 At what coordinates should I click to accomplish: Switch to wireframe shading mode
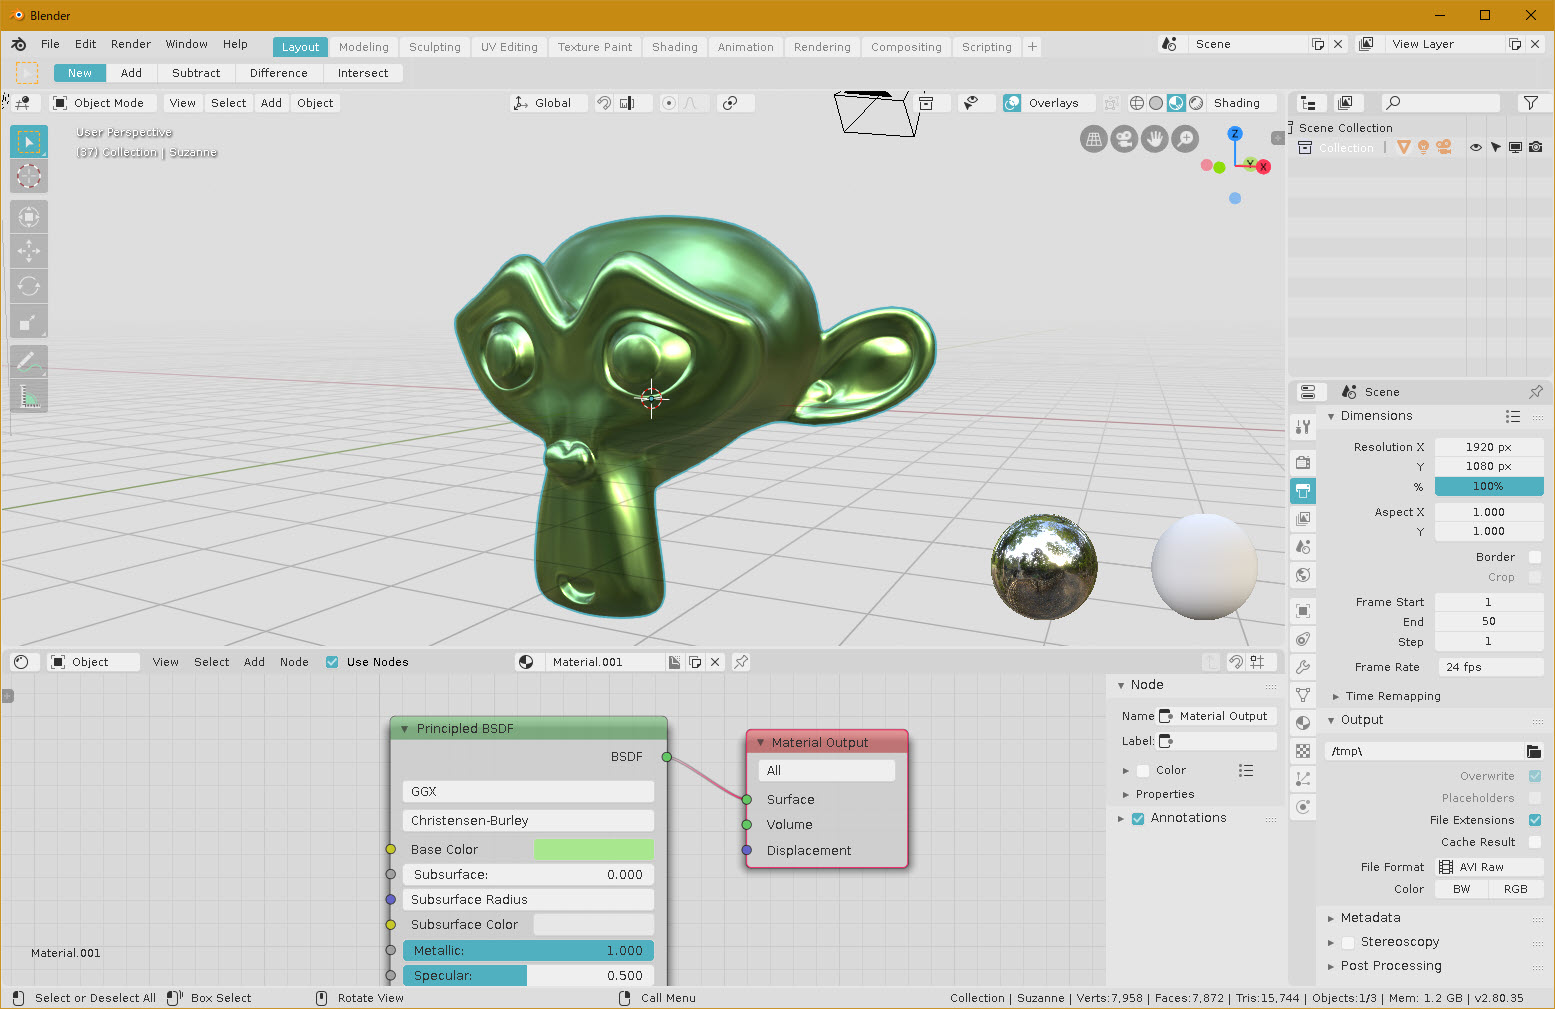coord(1137,103)
